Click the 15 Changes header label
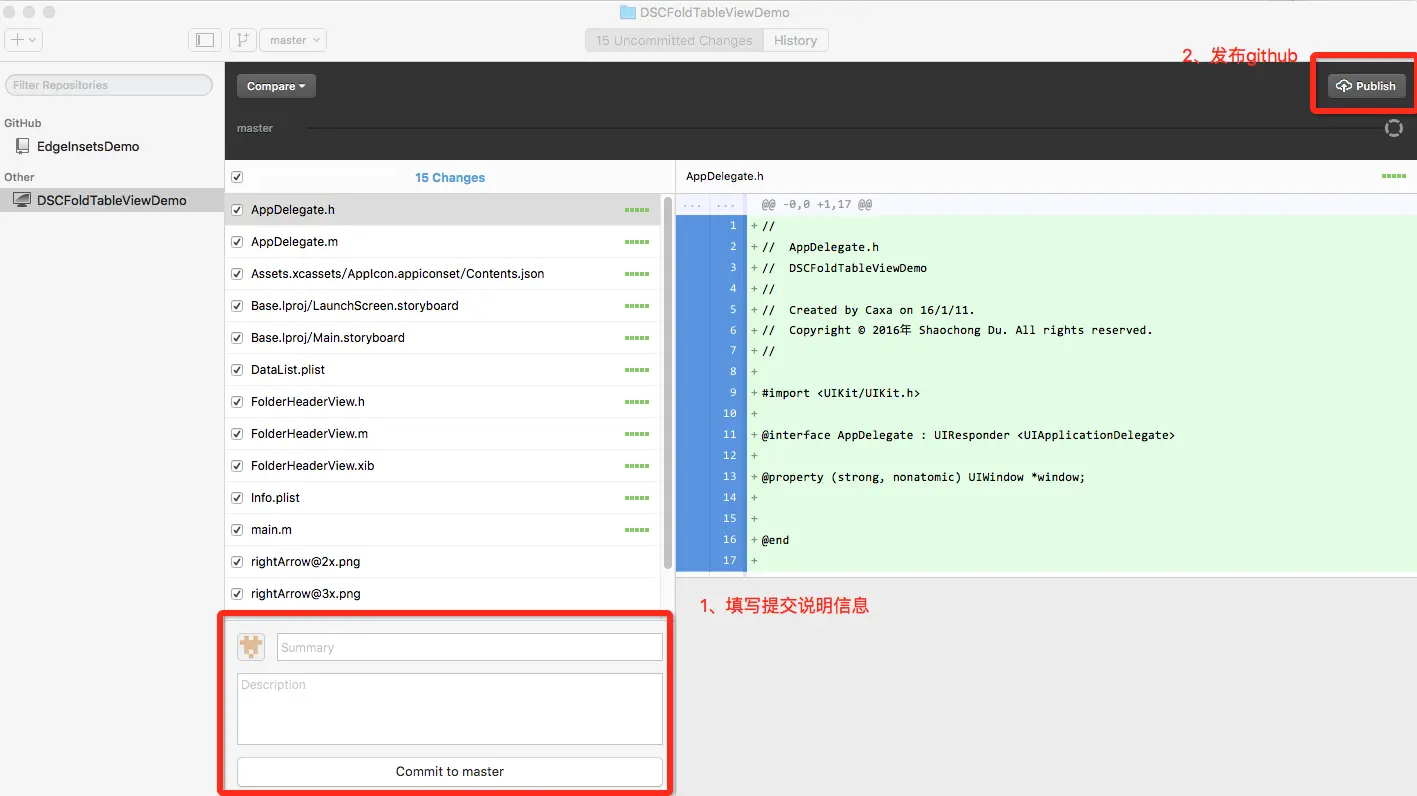This screenshot has height=796, width=1417. [x=450, y=178]
